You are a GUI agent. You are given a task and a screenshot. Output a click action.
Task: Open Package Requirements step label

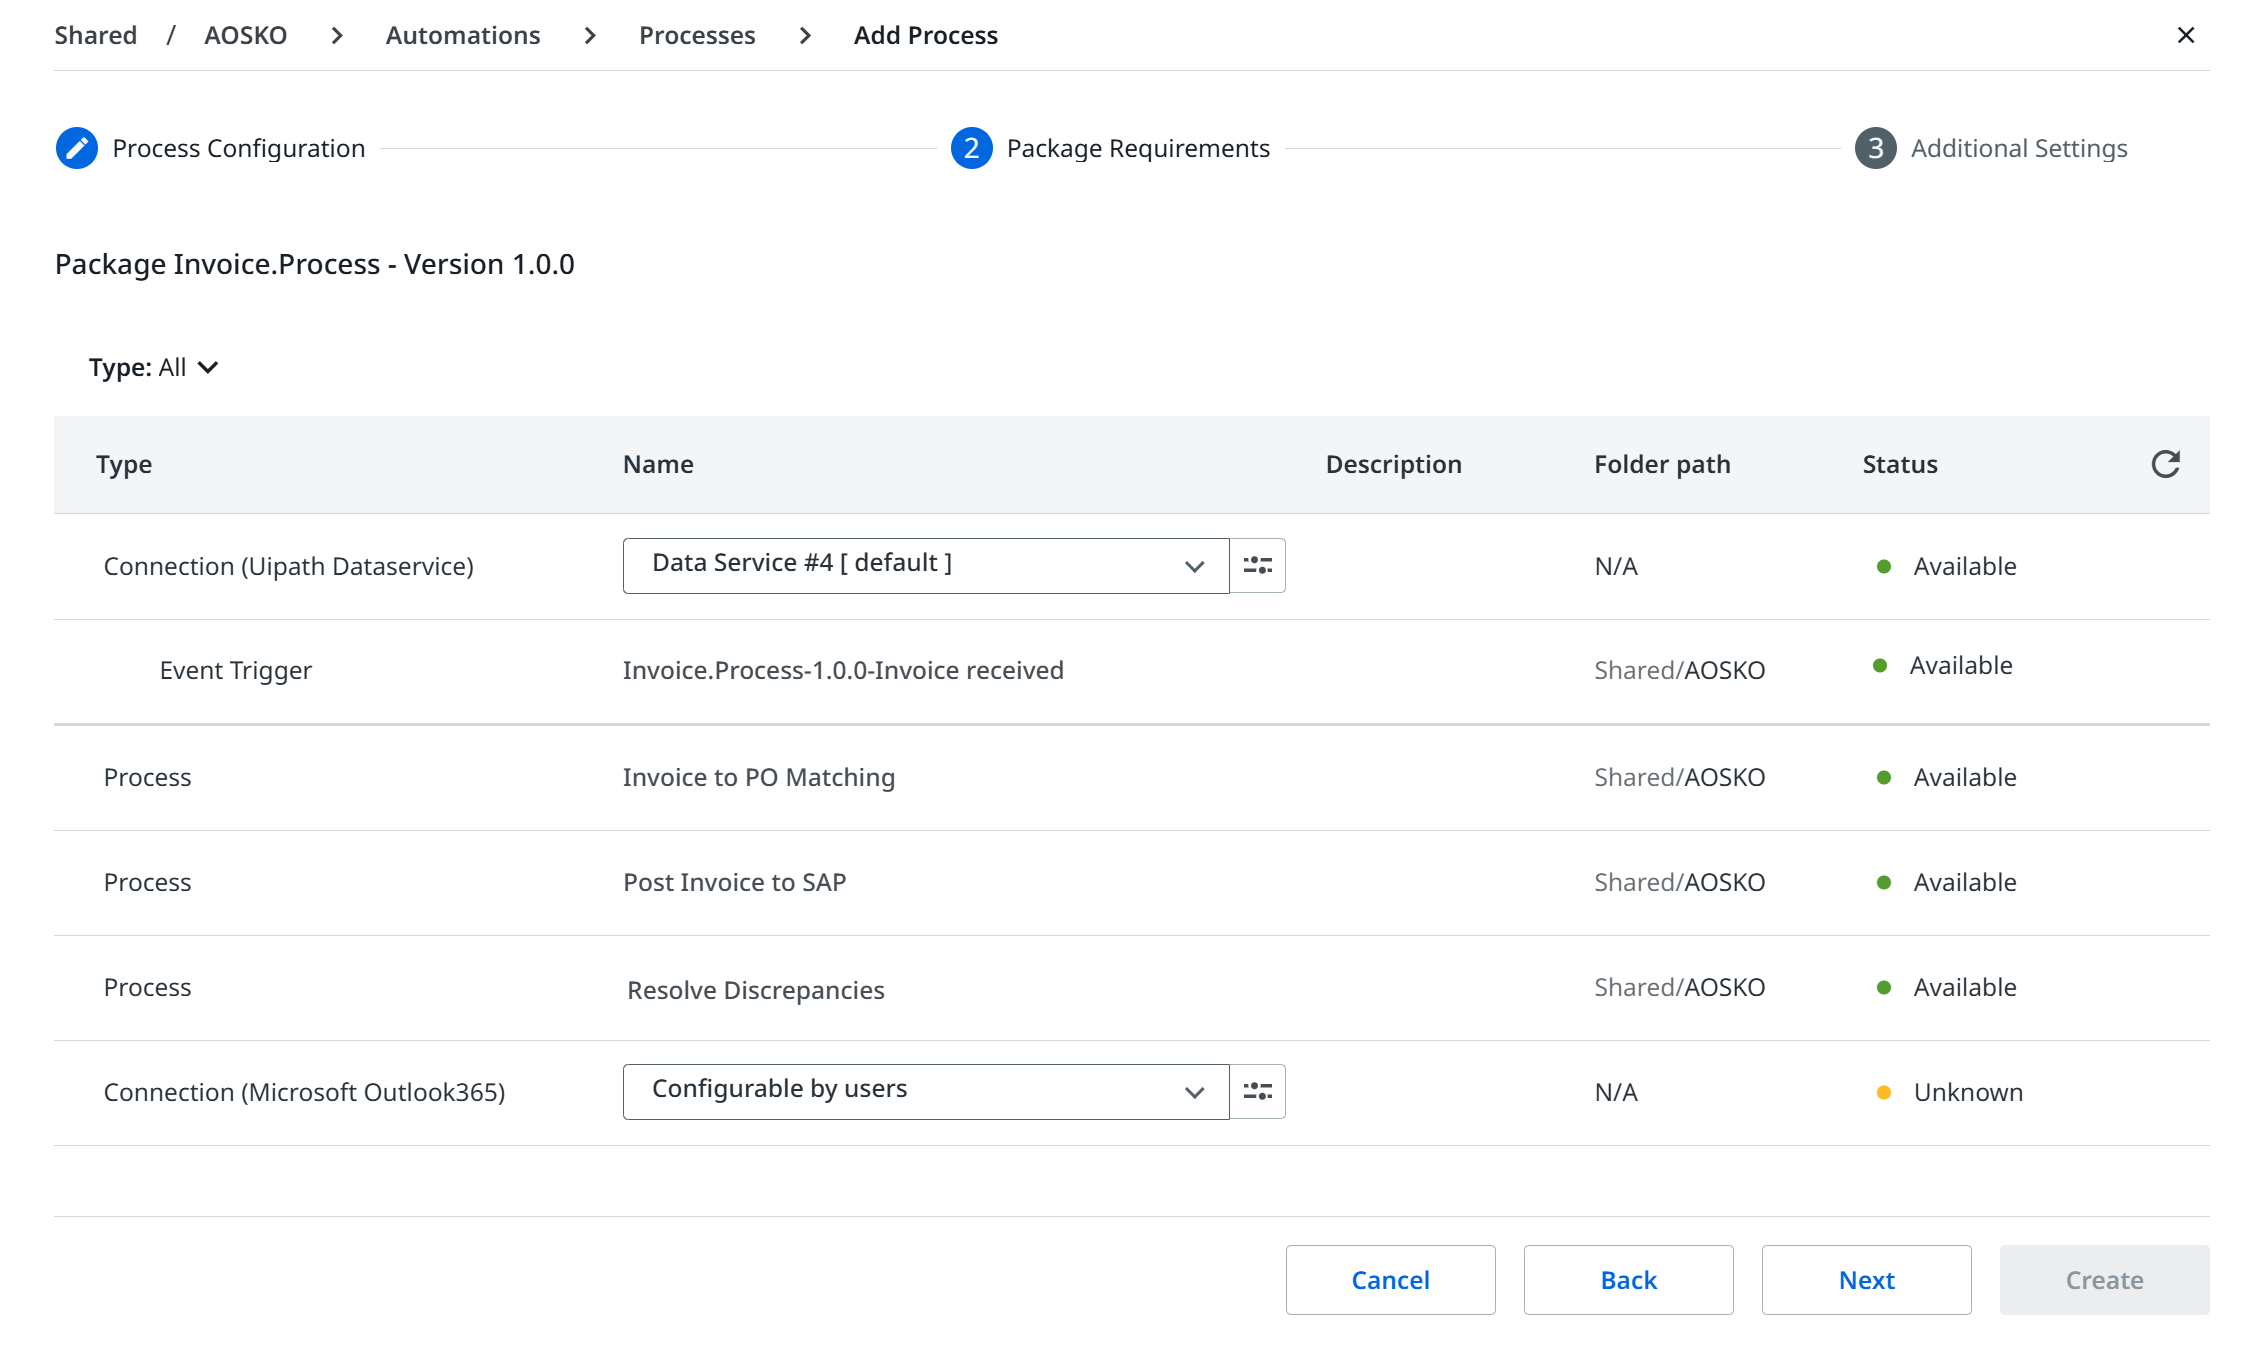tap(1138, 148)
